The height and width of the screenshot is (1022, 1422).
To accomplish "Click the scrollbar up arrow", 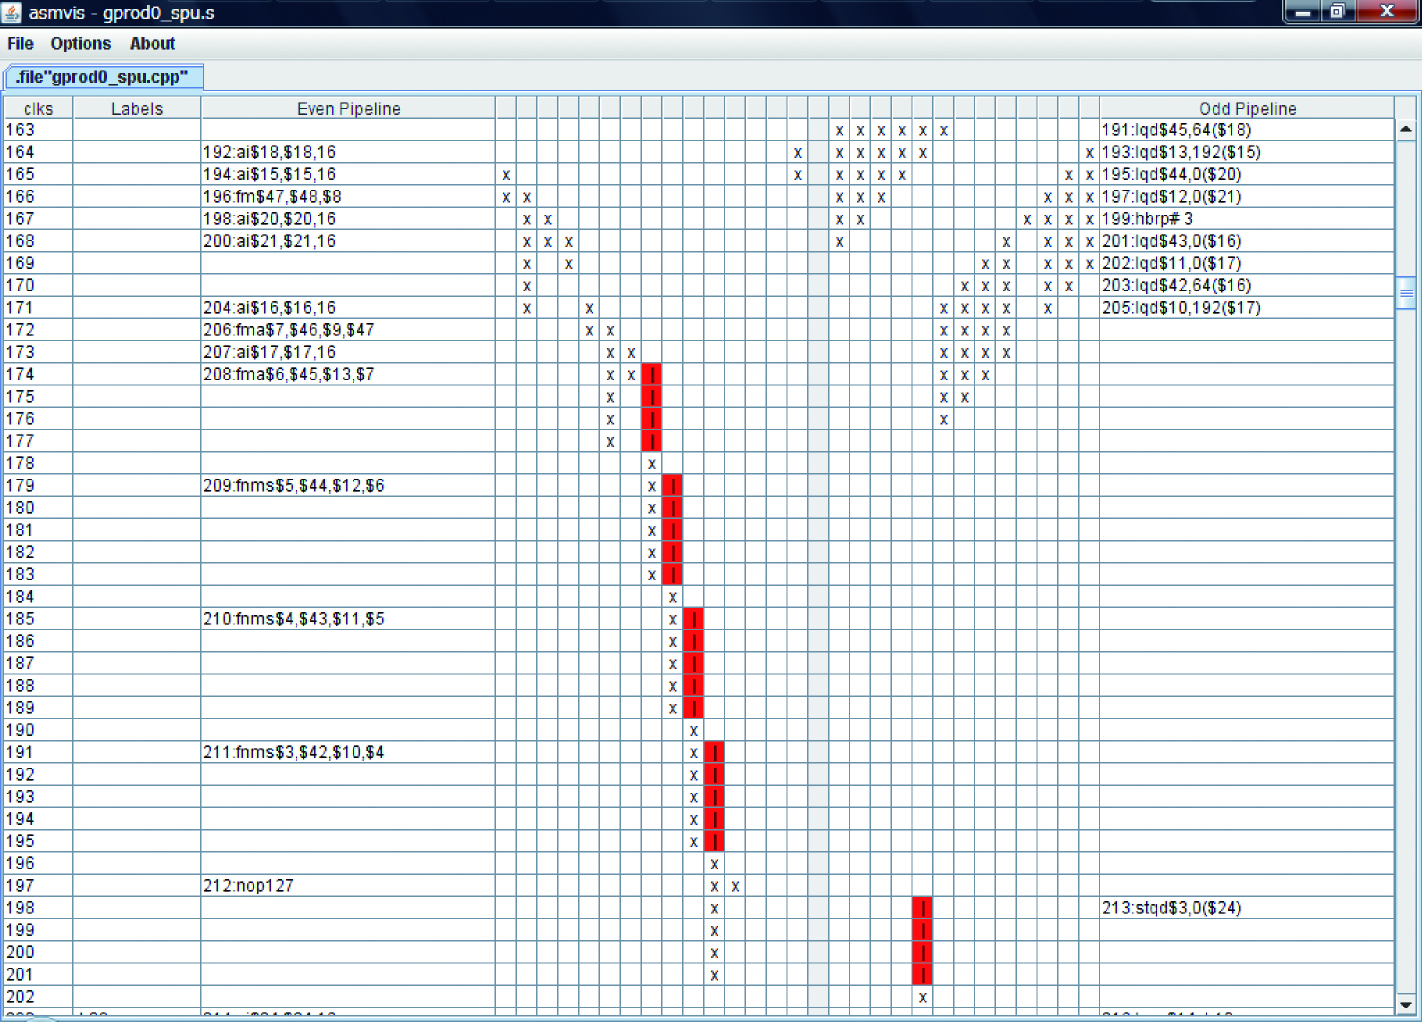I will click(x=1406, y=129).
